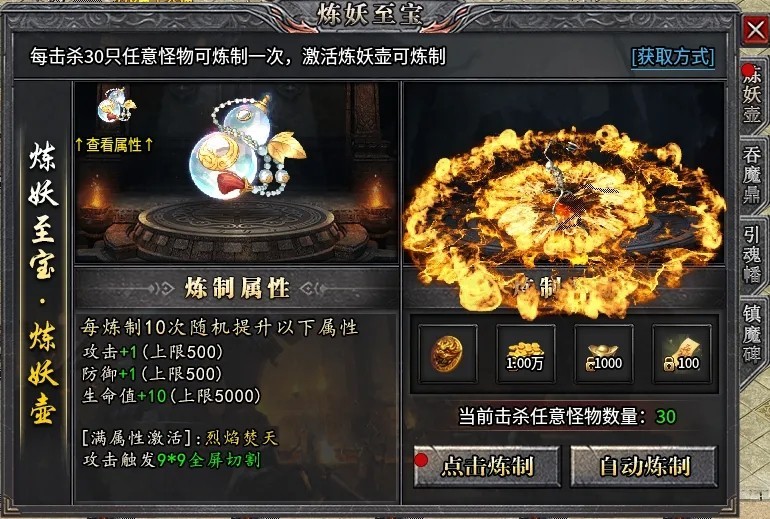Open the 吞魔鼎 side tab
Viewport: 770px width, 519px height.
point(752,175)
